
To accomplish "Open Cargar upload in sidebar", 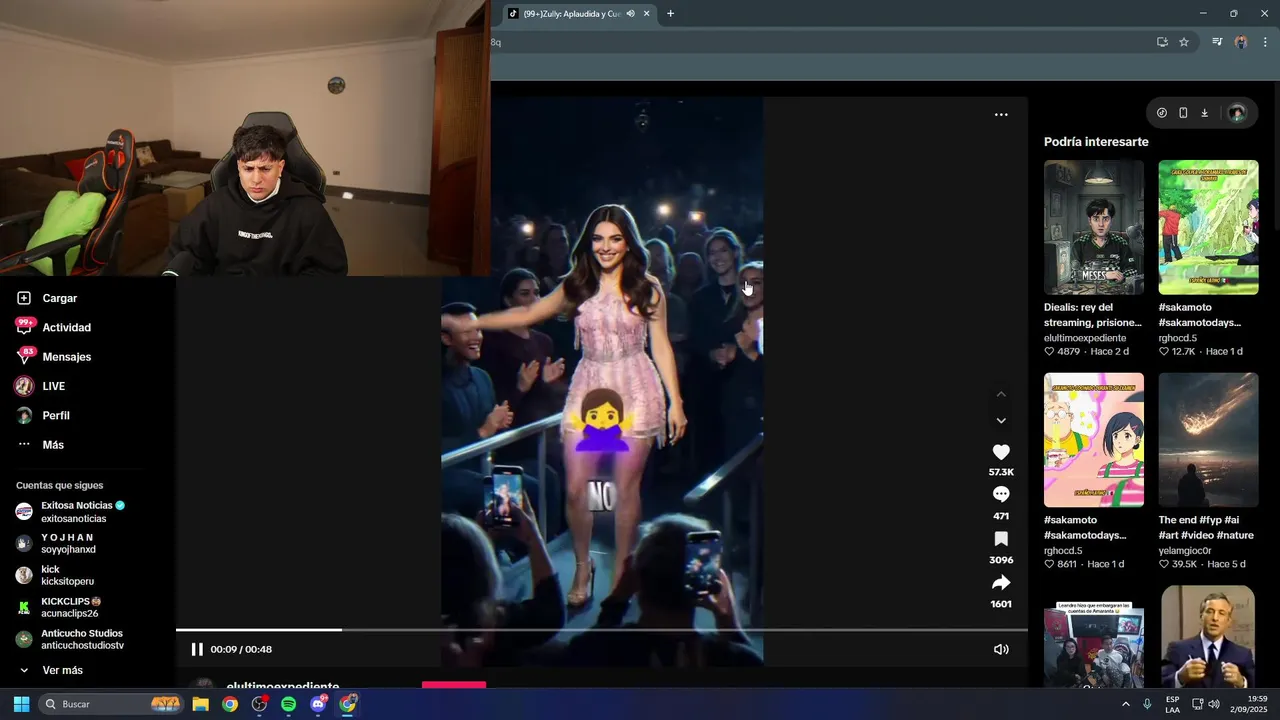I will point(47,298).
